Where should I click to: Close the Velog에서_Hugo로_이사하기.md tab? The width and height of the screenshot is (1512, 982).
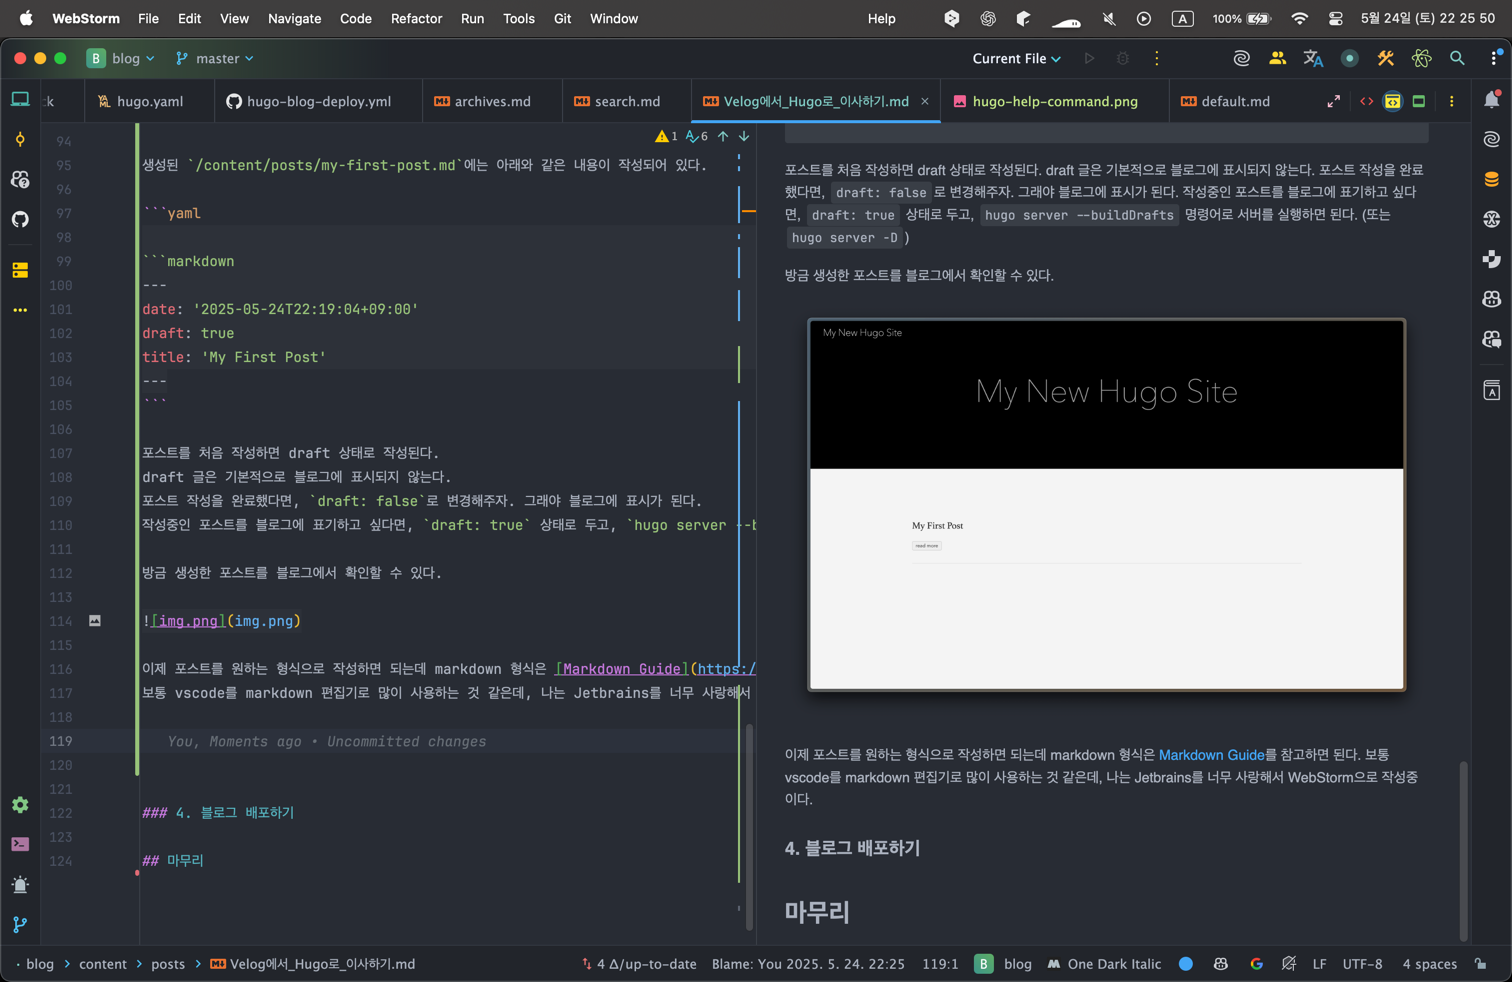point(925,101)
